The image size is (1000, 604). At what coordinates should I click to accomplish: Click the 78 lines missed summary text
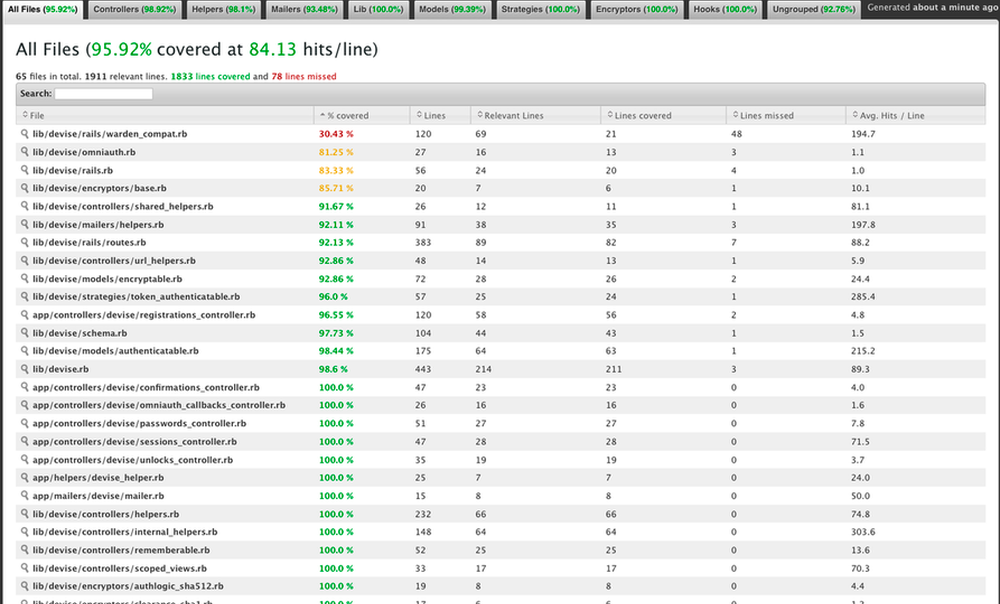coord(304,77)
